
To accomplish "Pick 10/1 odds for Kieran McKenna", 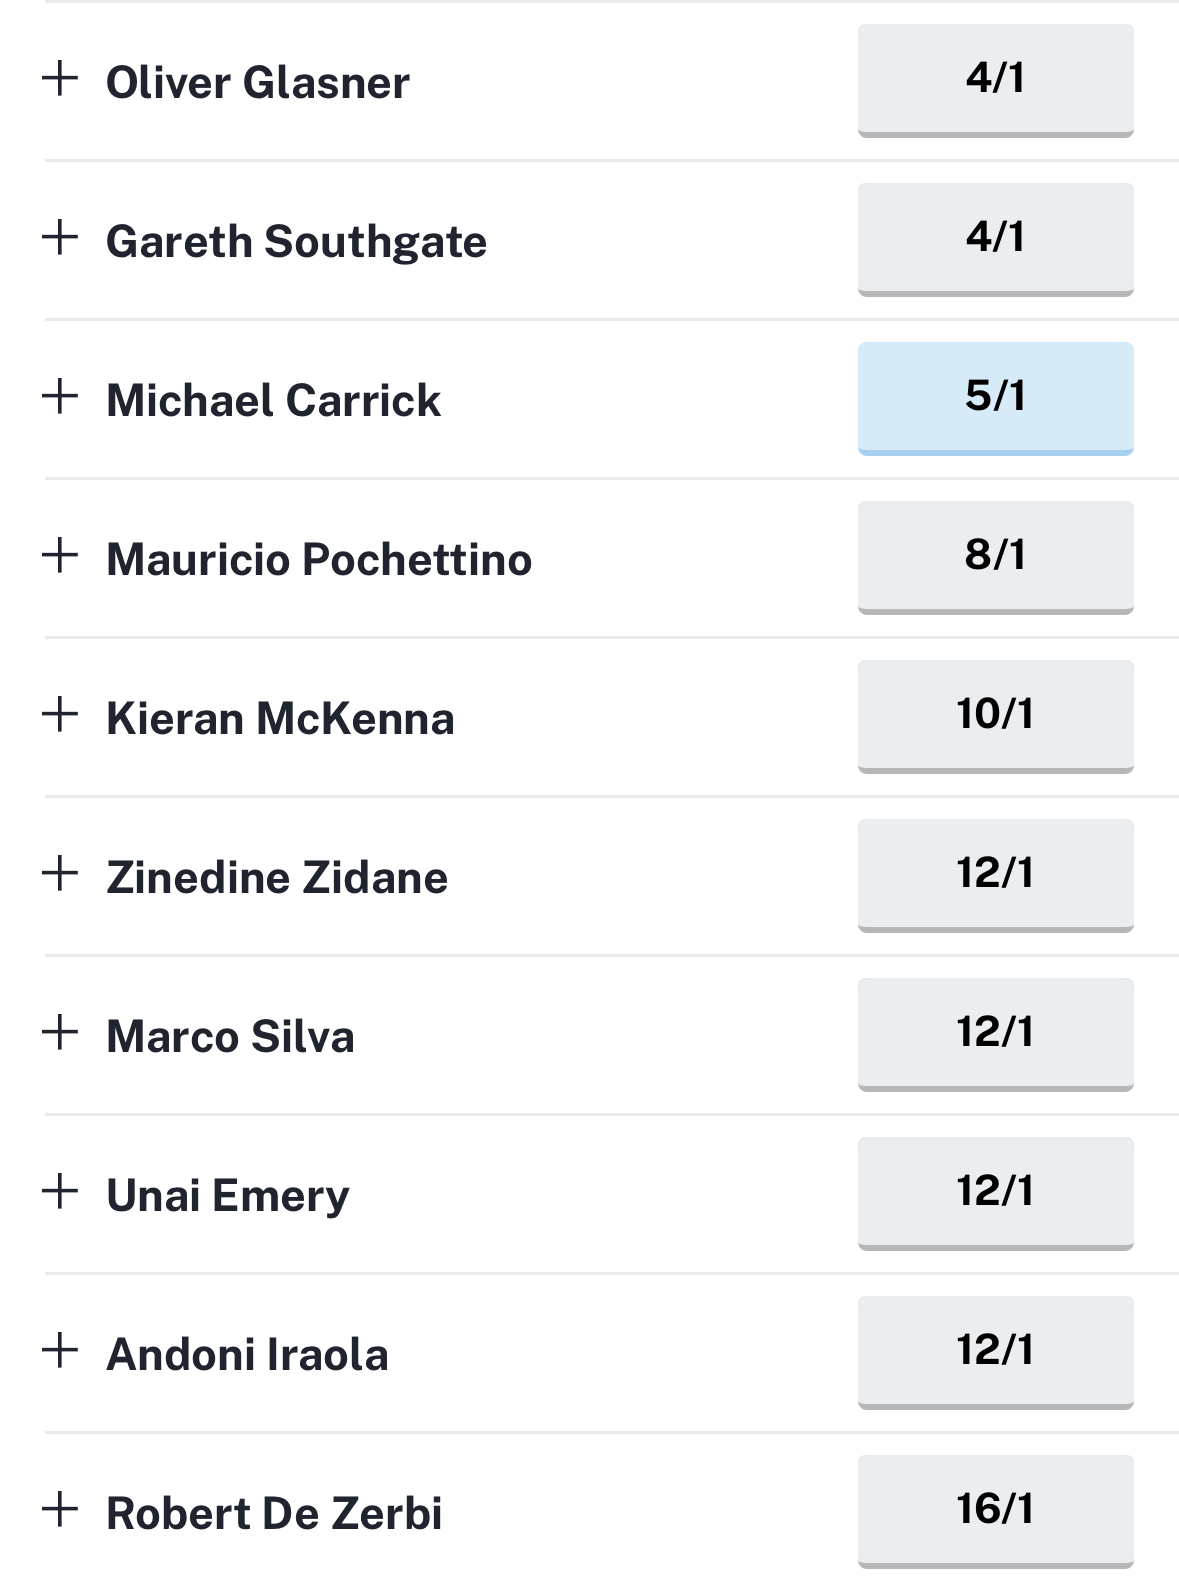I will 995,716.
